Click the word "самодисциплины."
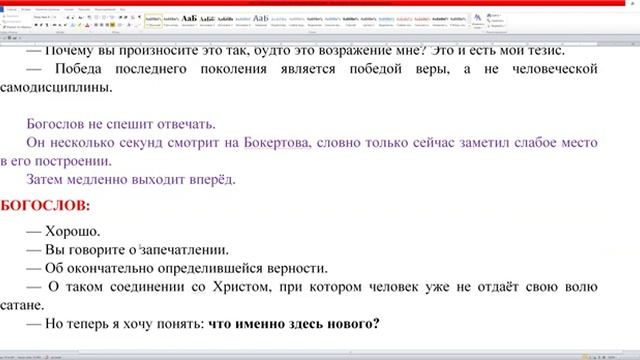This screenshot has width=640, height=360. 56,87
